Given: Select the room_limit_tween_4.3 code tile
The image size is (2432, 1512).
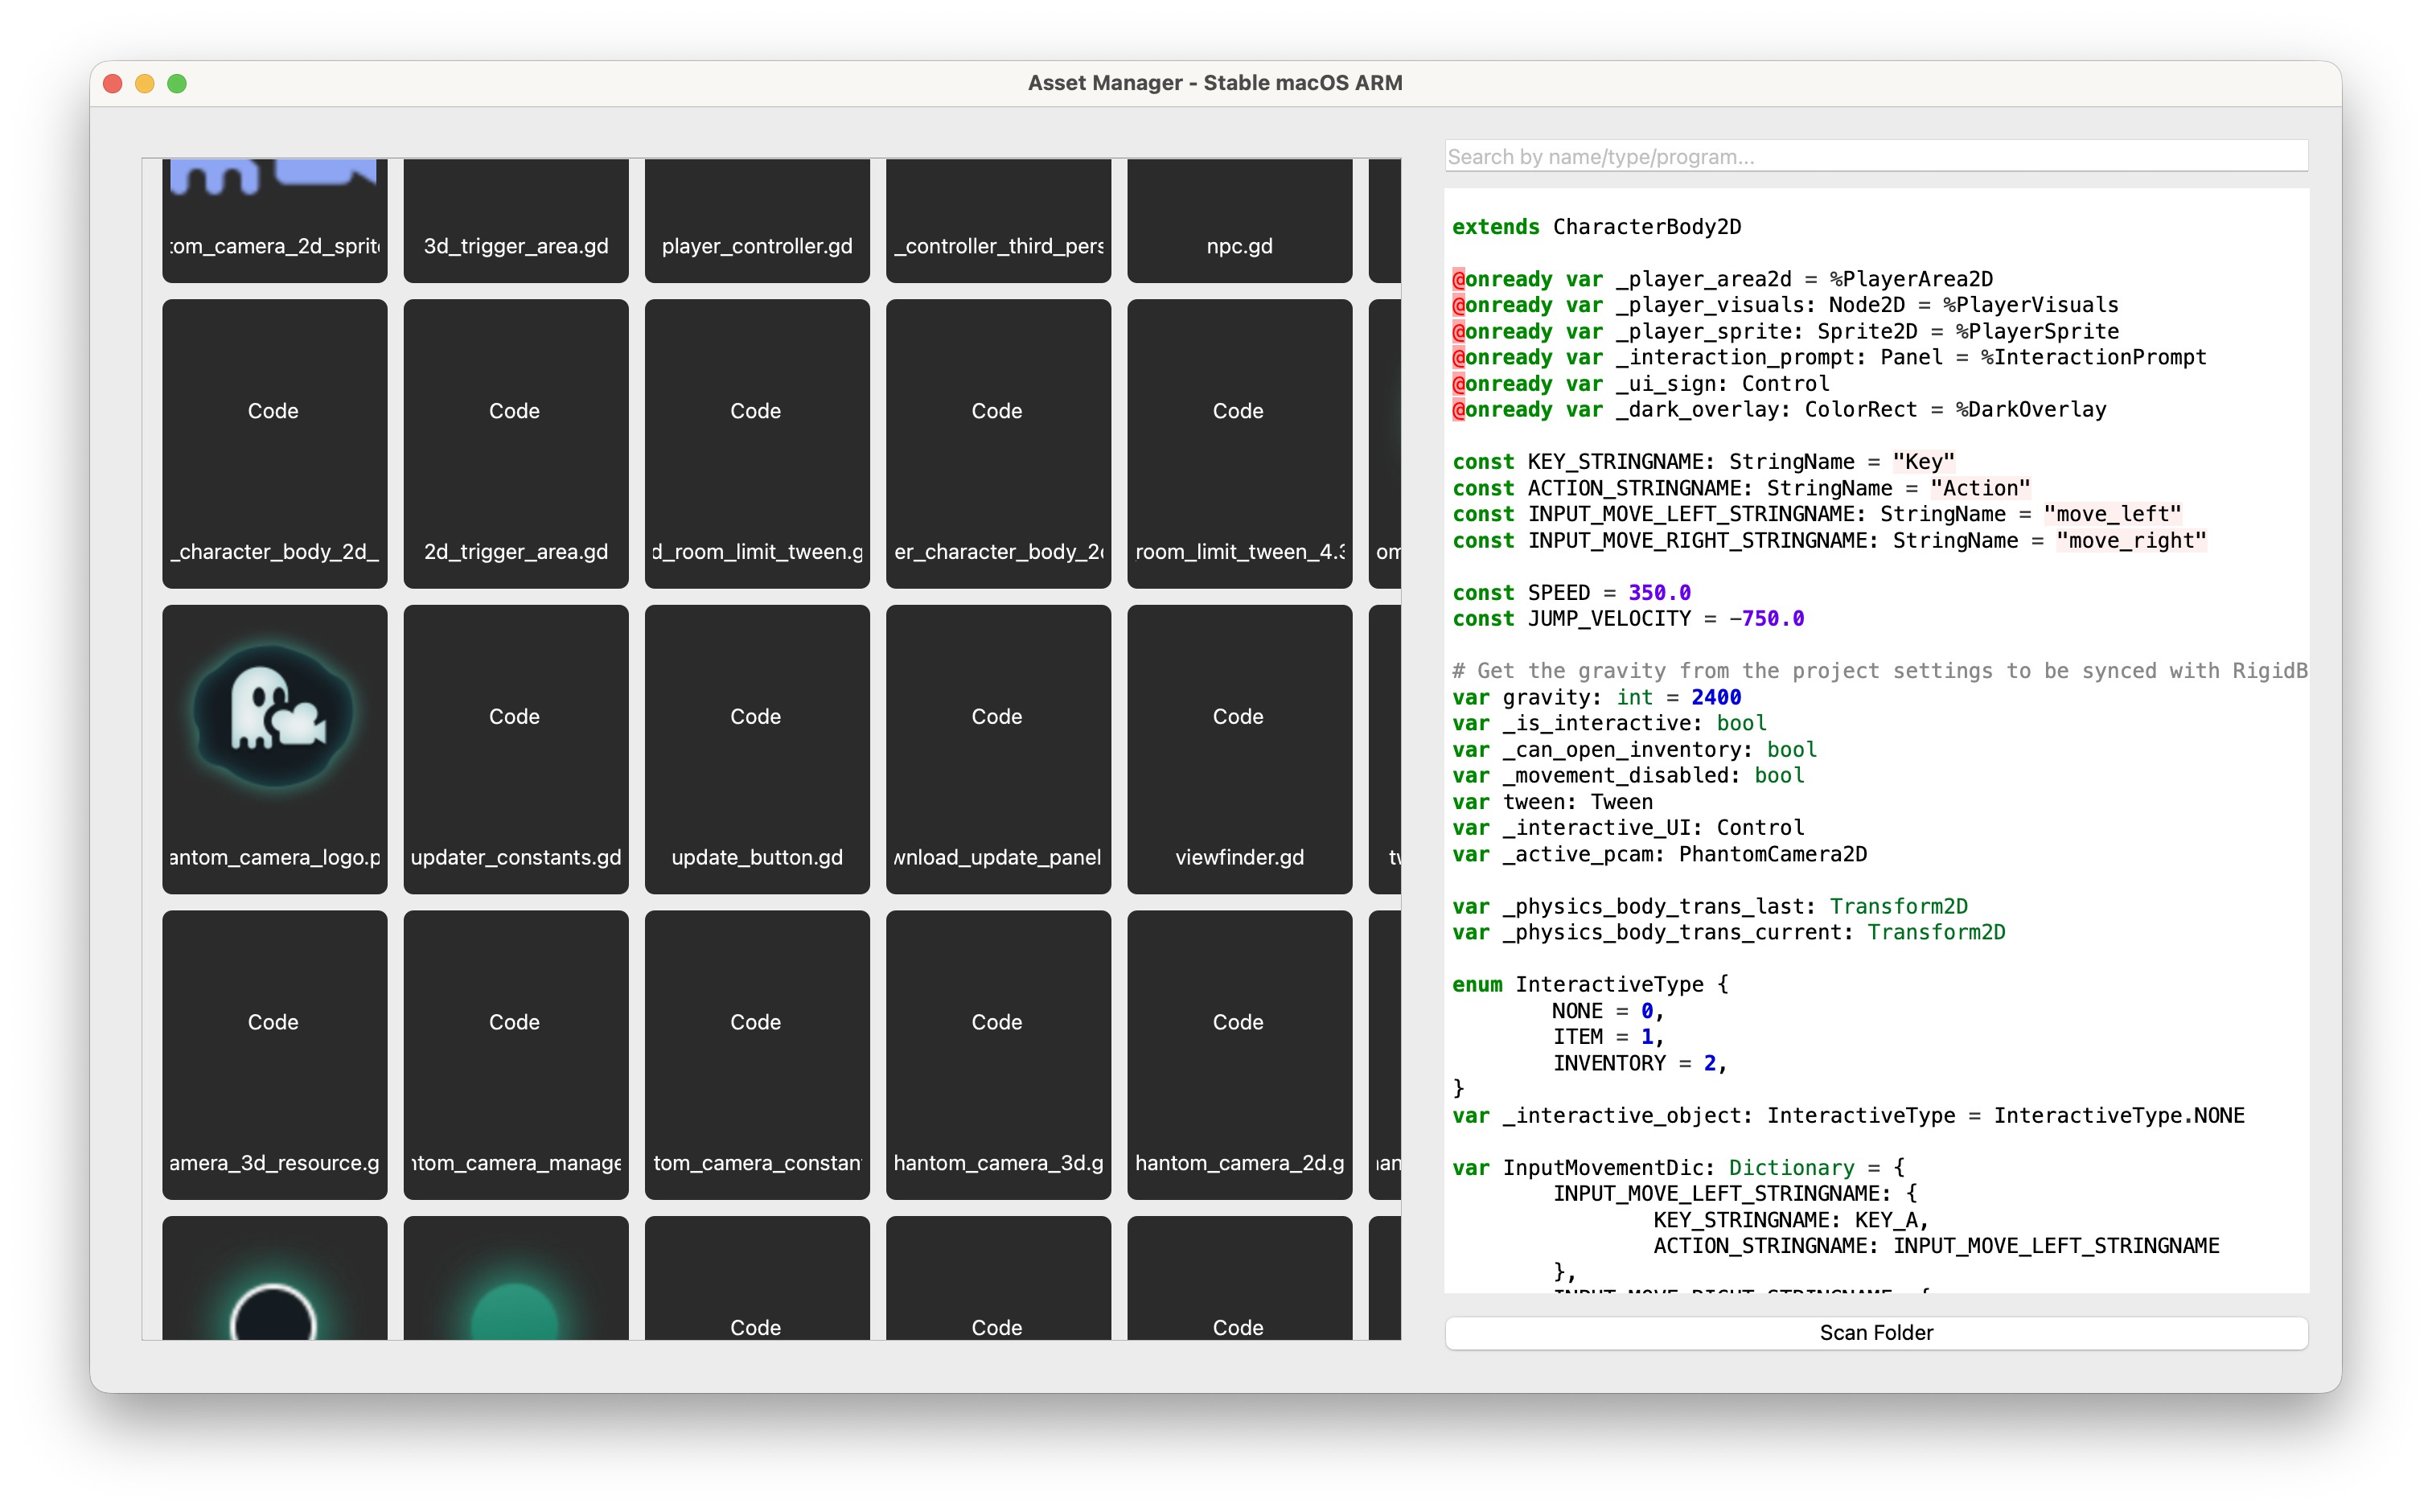Looking at the screenshot, I should (1238, 443).
